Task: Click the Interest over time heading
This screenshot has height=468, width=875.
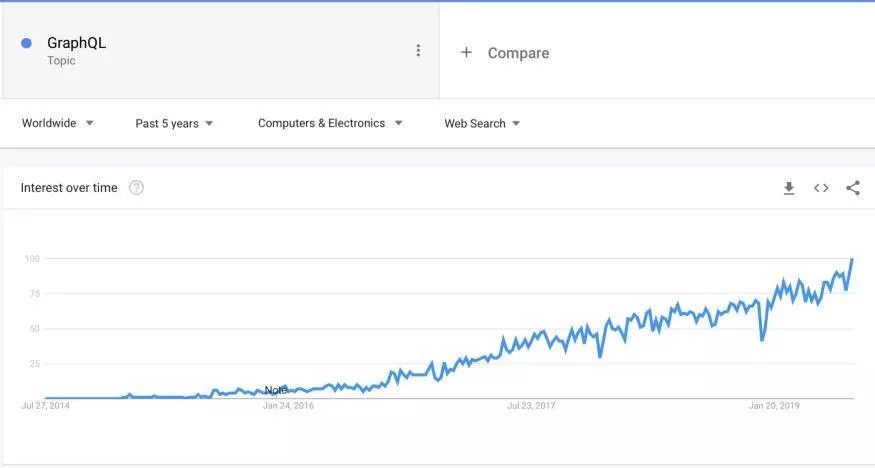Action: pyautogui.click(x=69, y=188)
